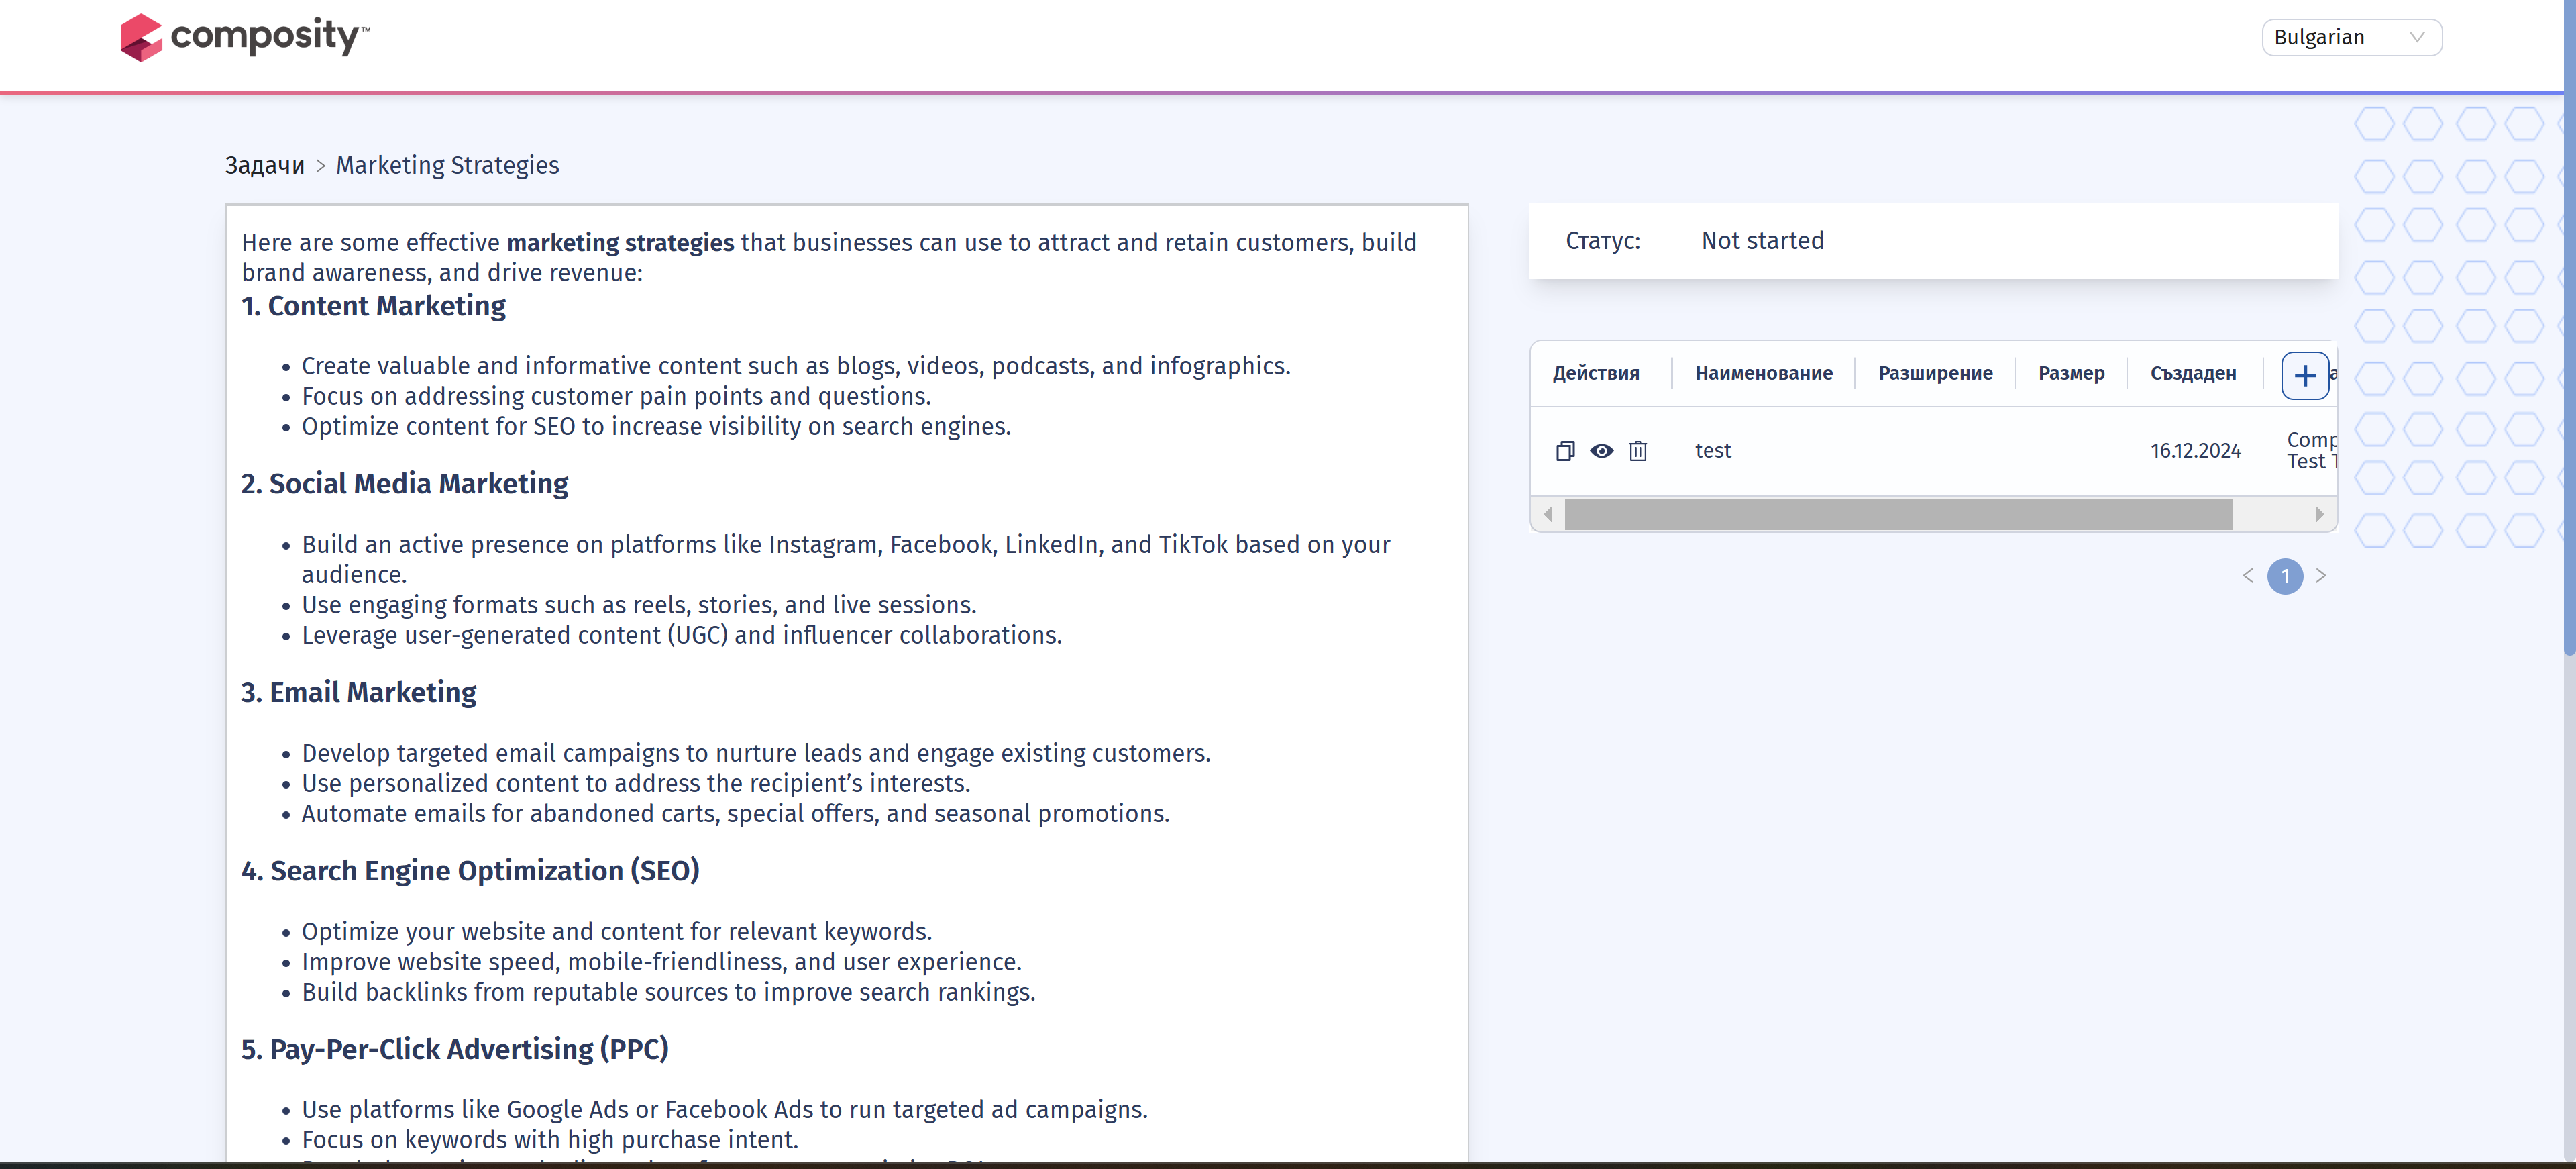This screenshot has width=2576, height=1169.
Task: Click the Pay-Per-Click Advertising (PPC) heading
Action: tap(454, 1049)
